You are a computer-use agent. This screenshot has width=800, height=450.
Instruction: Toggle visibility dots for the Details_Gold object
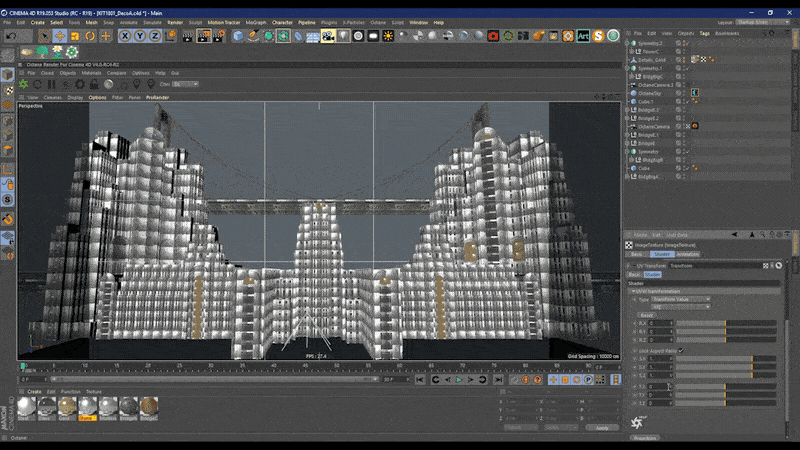[x=684, y=60]
